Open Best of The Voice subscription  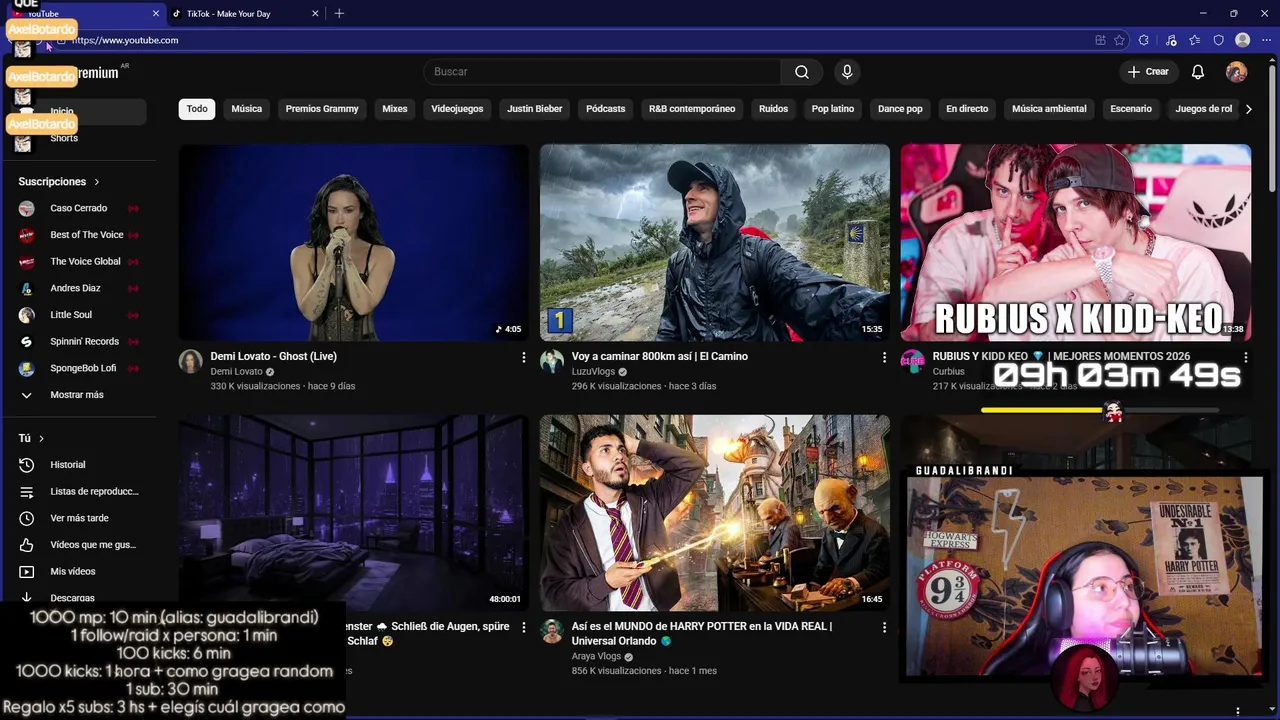coord(78,235)
